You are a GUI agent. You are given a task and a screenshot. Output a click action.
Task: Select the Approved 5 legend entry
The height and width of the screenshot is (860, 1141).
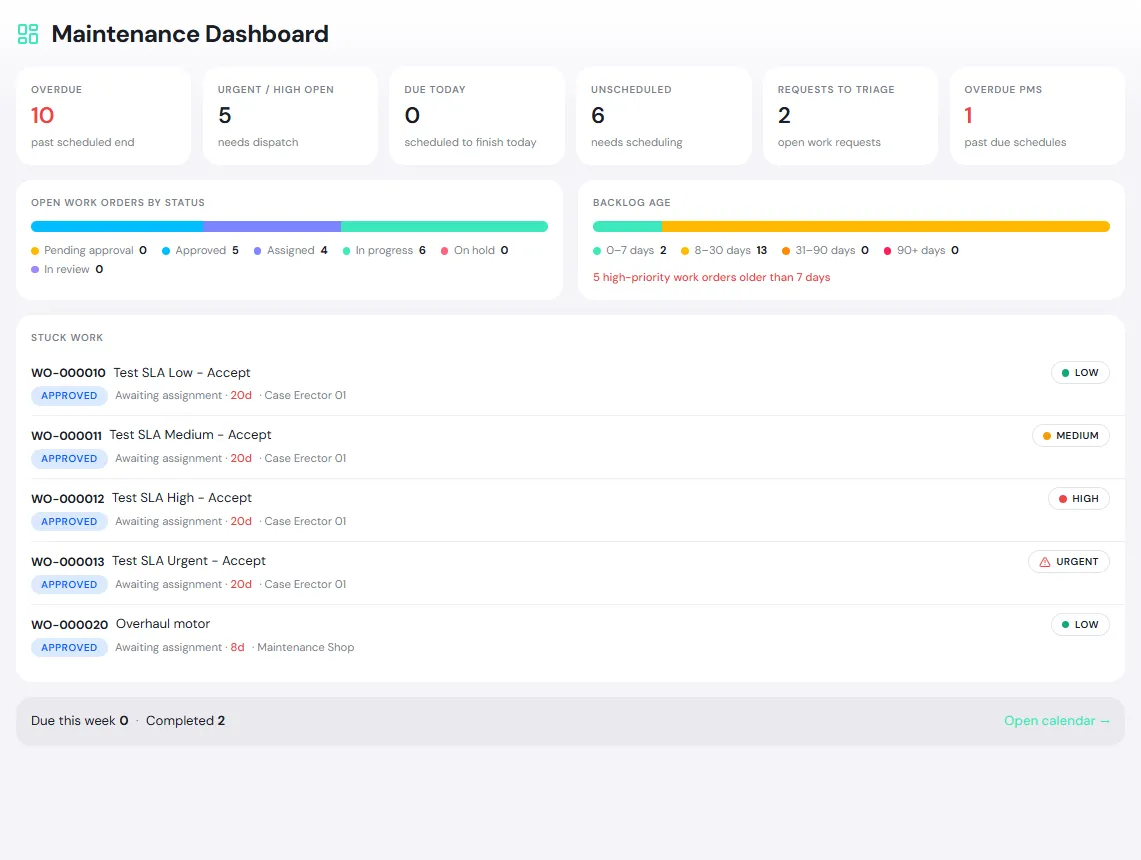(x=200, y=250)
